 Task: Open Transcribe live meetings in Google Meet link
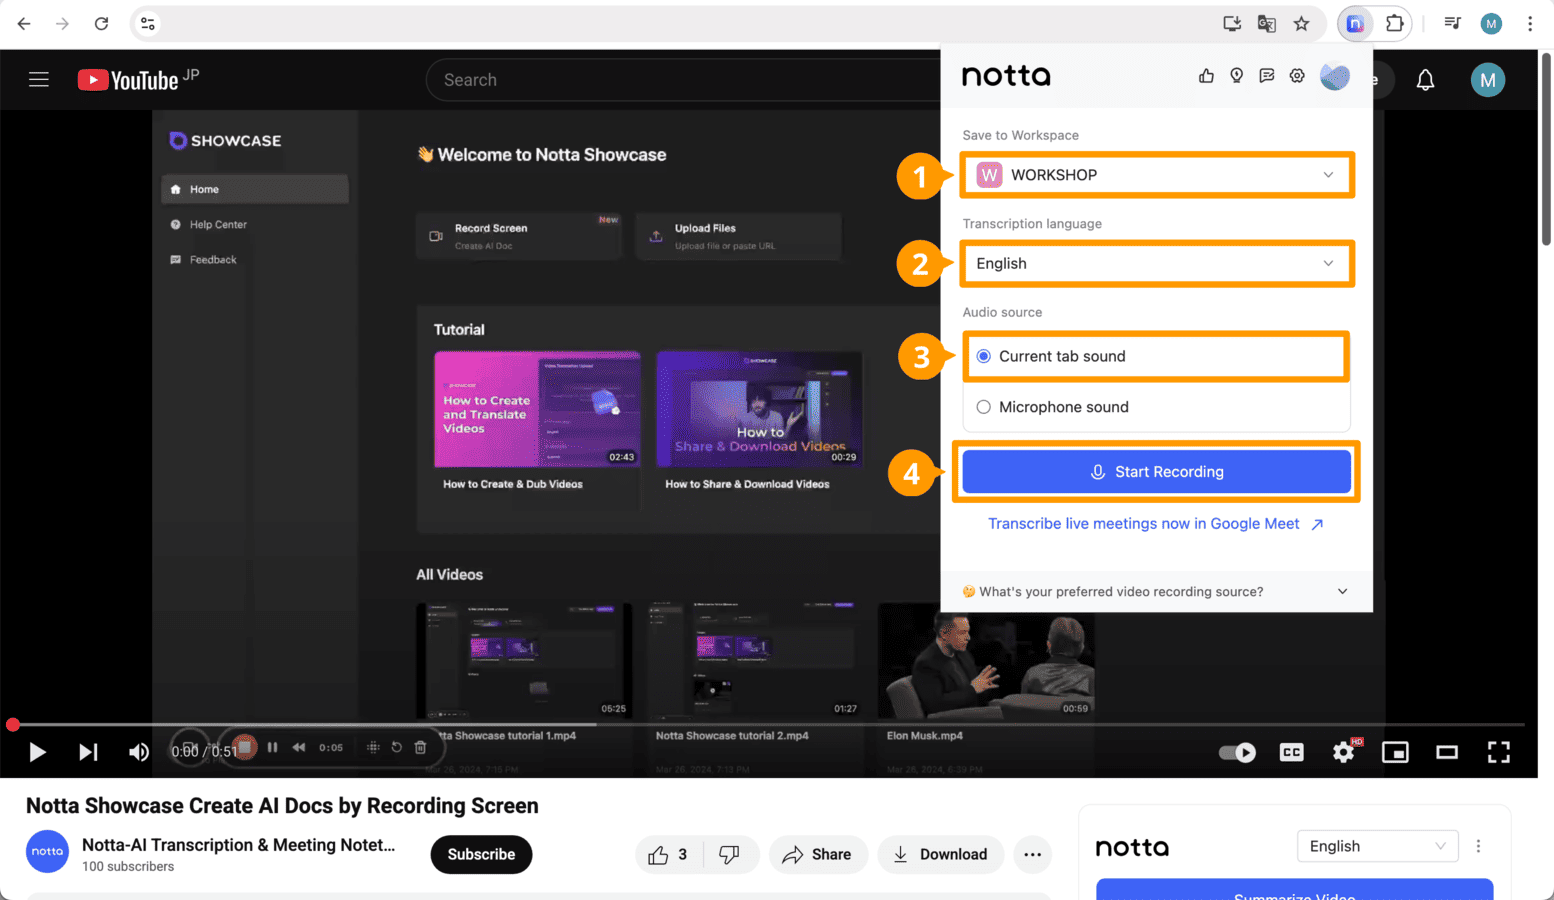click(1155, 524)
